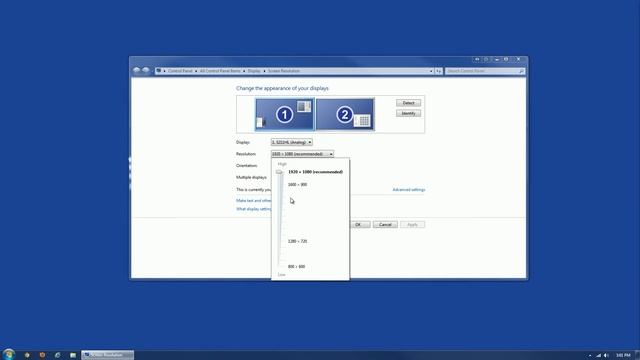Screen dimensions: 640x360
Task: Open the Windows Start menu
Action: click(9, 354)
